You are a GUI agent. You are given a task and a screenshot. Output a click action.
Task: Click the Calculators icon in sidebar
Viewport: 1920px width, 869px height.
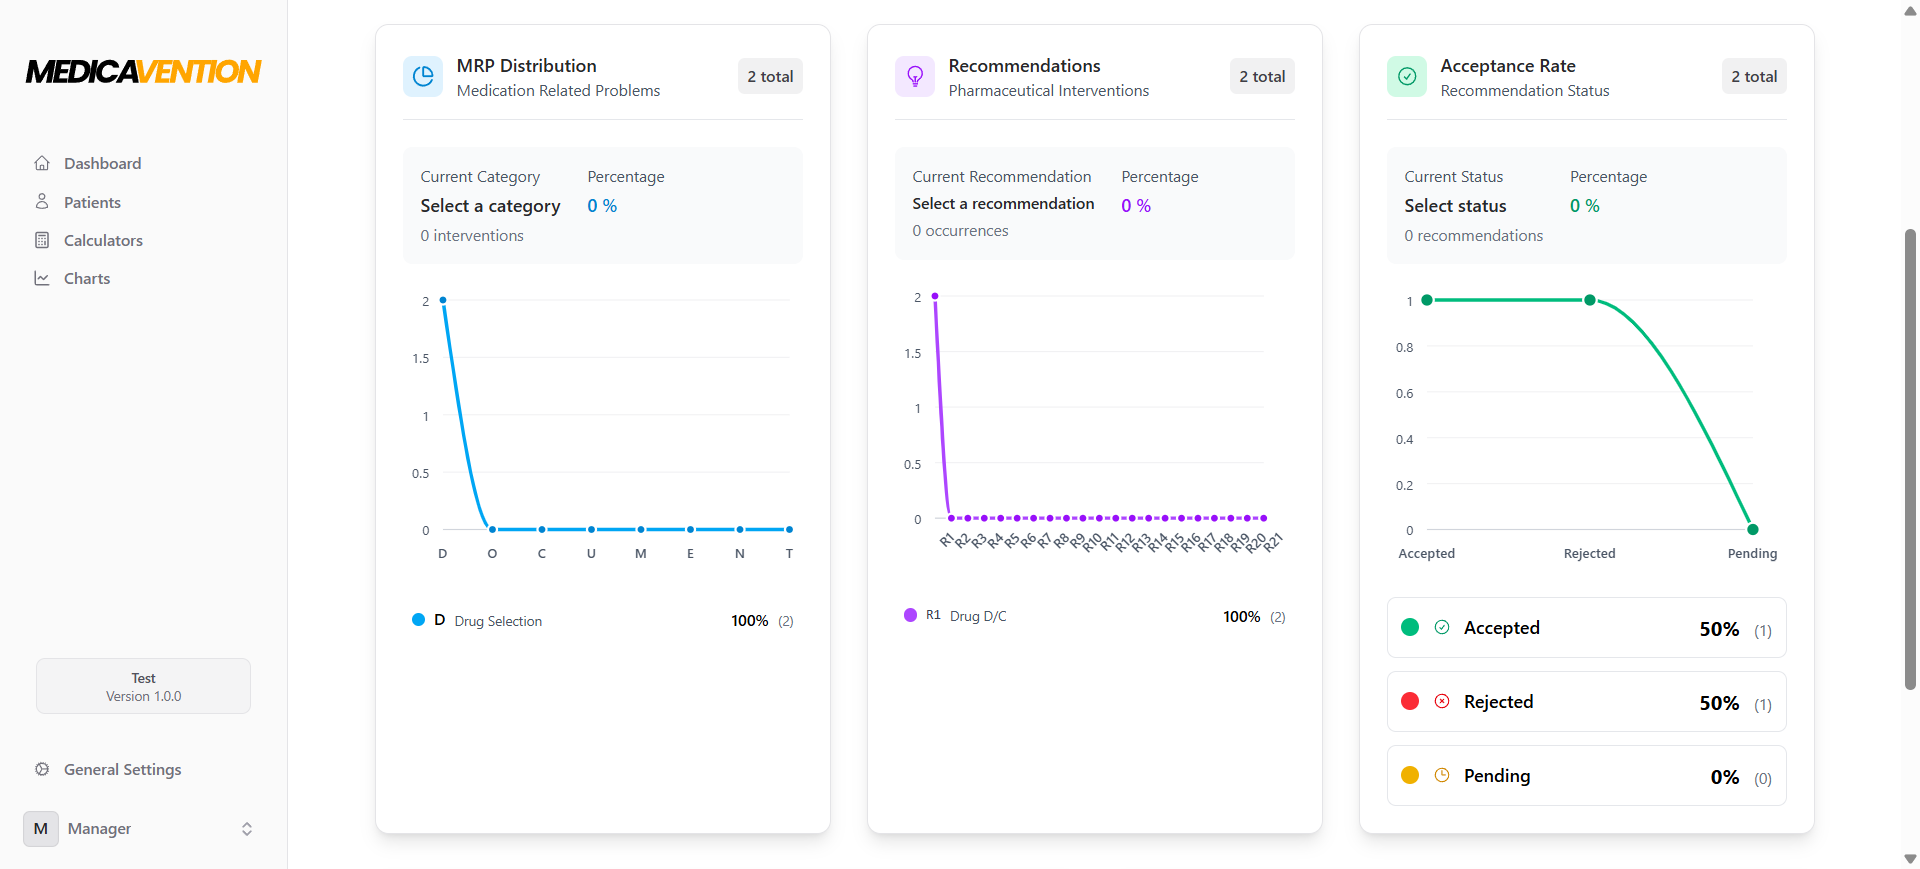42,240
